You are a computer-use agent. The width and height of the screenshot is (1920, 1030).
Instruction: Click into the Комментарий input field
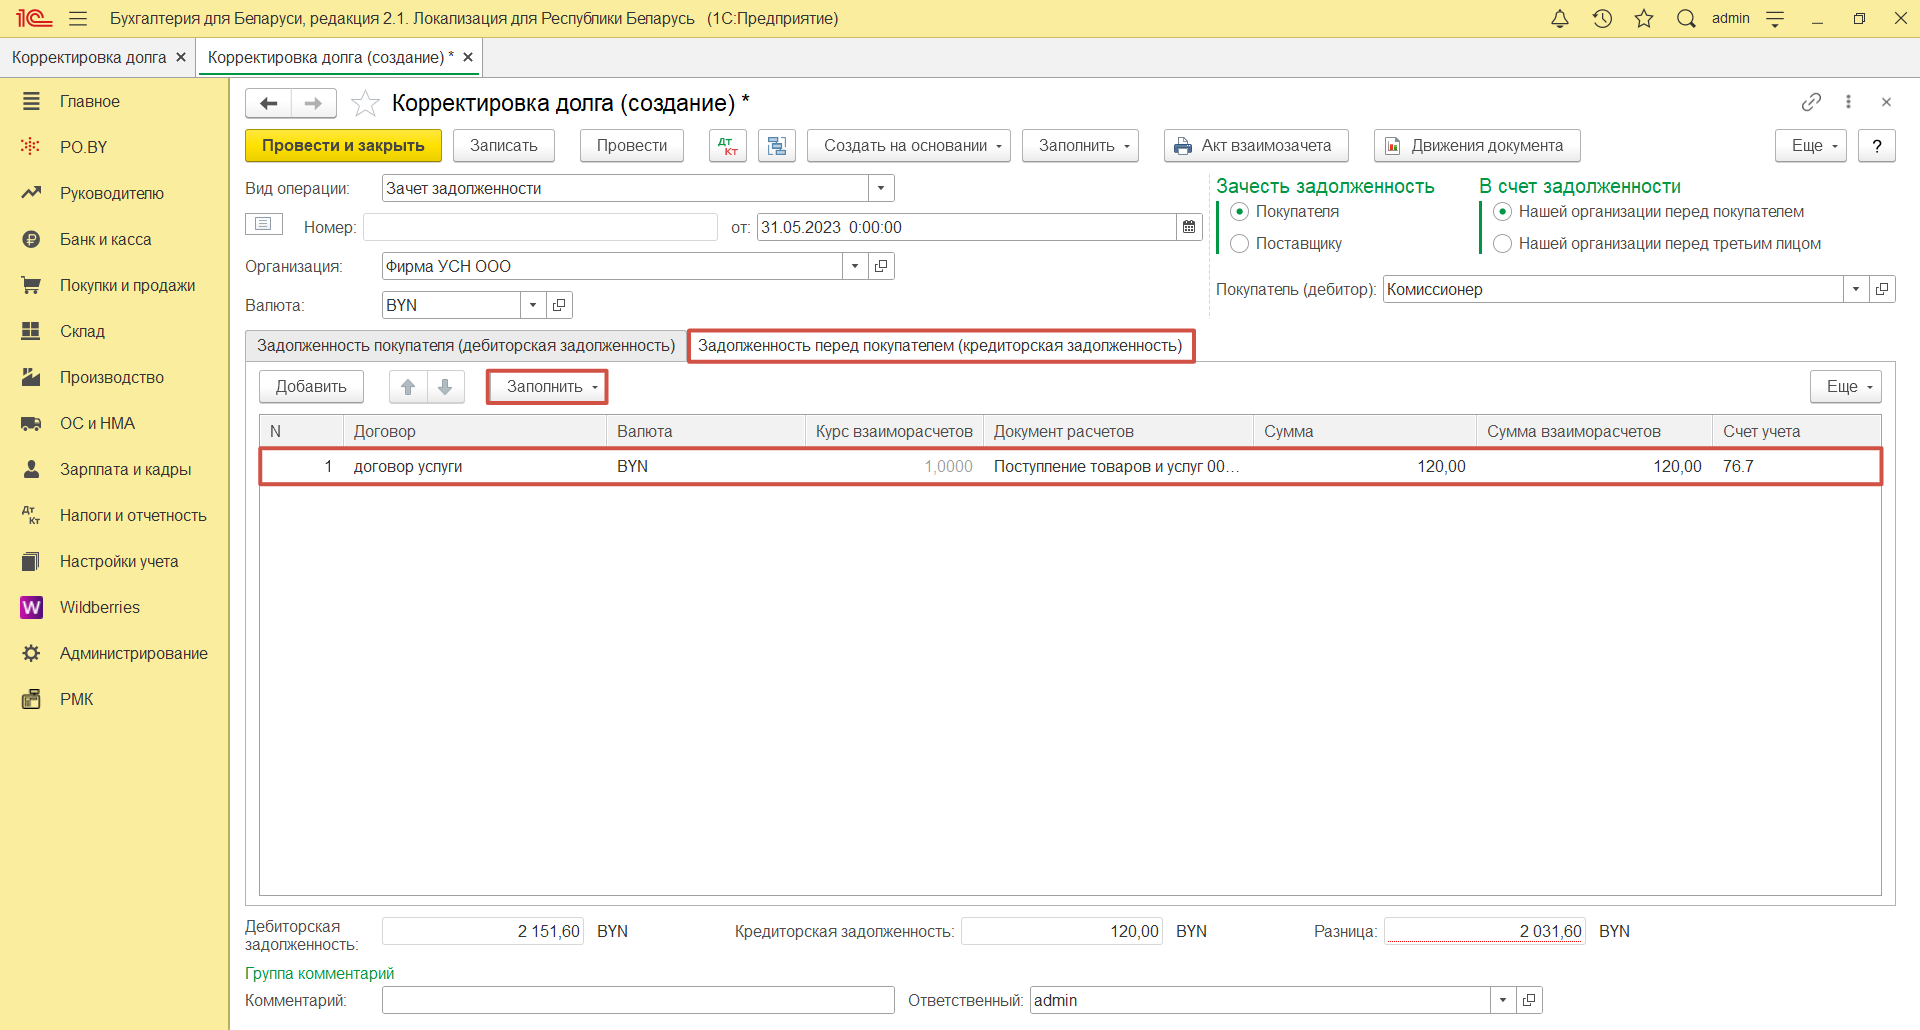pos(637,1000)
